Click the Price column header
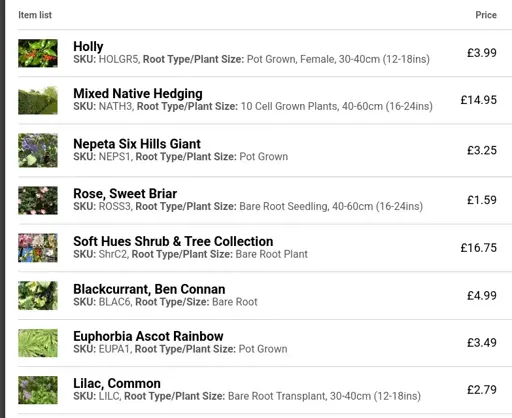This screenshot has height=418, width=512. pyautogui.click(x=486, y=15)
